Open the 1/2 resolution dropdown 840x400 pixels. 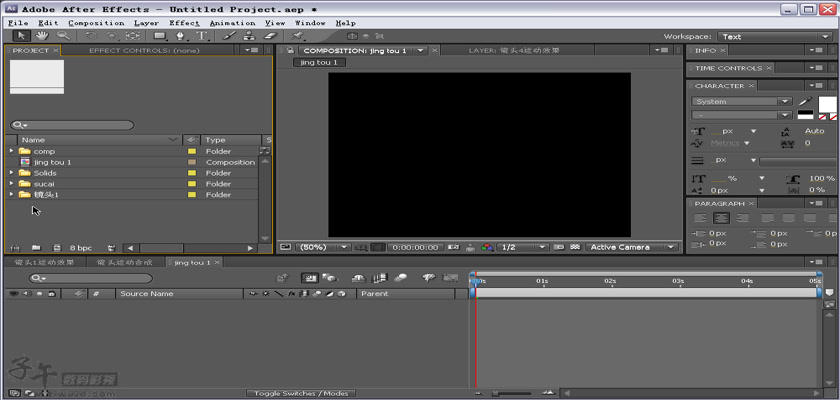click(x=523, y=247)
